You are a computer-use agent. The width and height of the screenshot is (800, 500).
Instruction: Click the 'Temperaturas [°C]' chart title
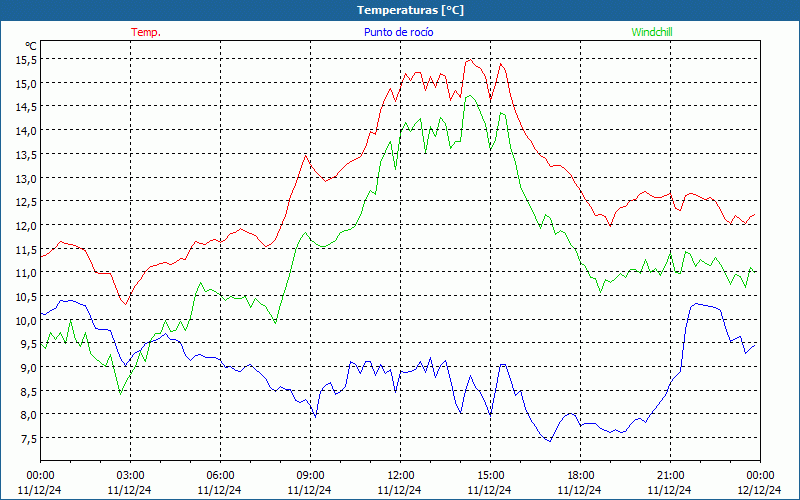coord(410,10)
